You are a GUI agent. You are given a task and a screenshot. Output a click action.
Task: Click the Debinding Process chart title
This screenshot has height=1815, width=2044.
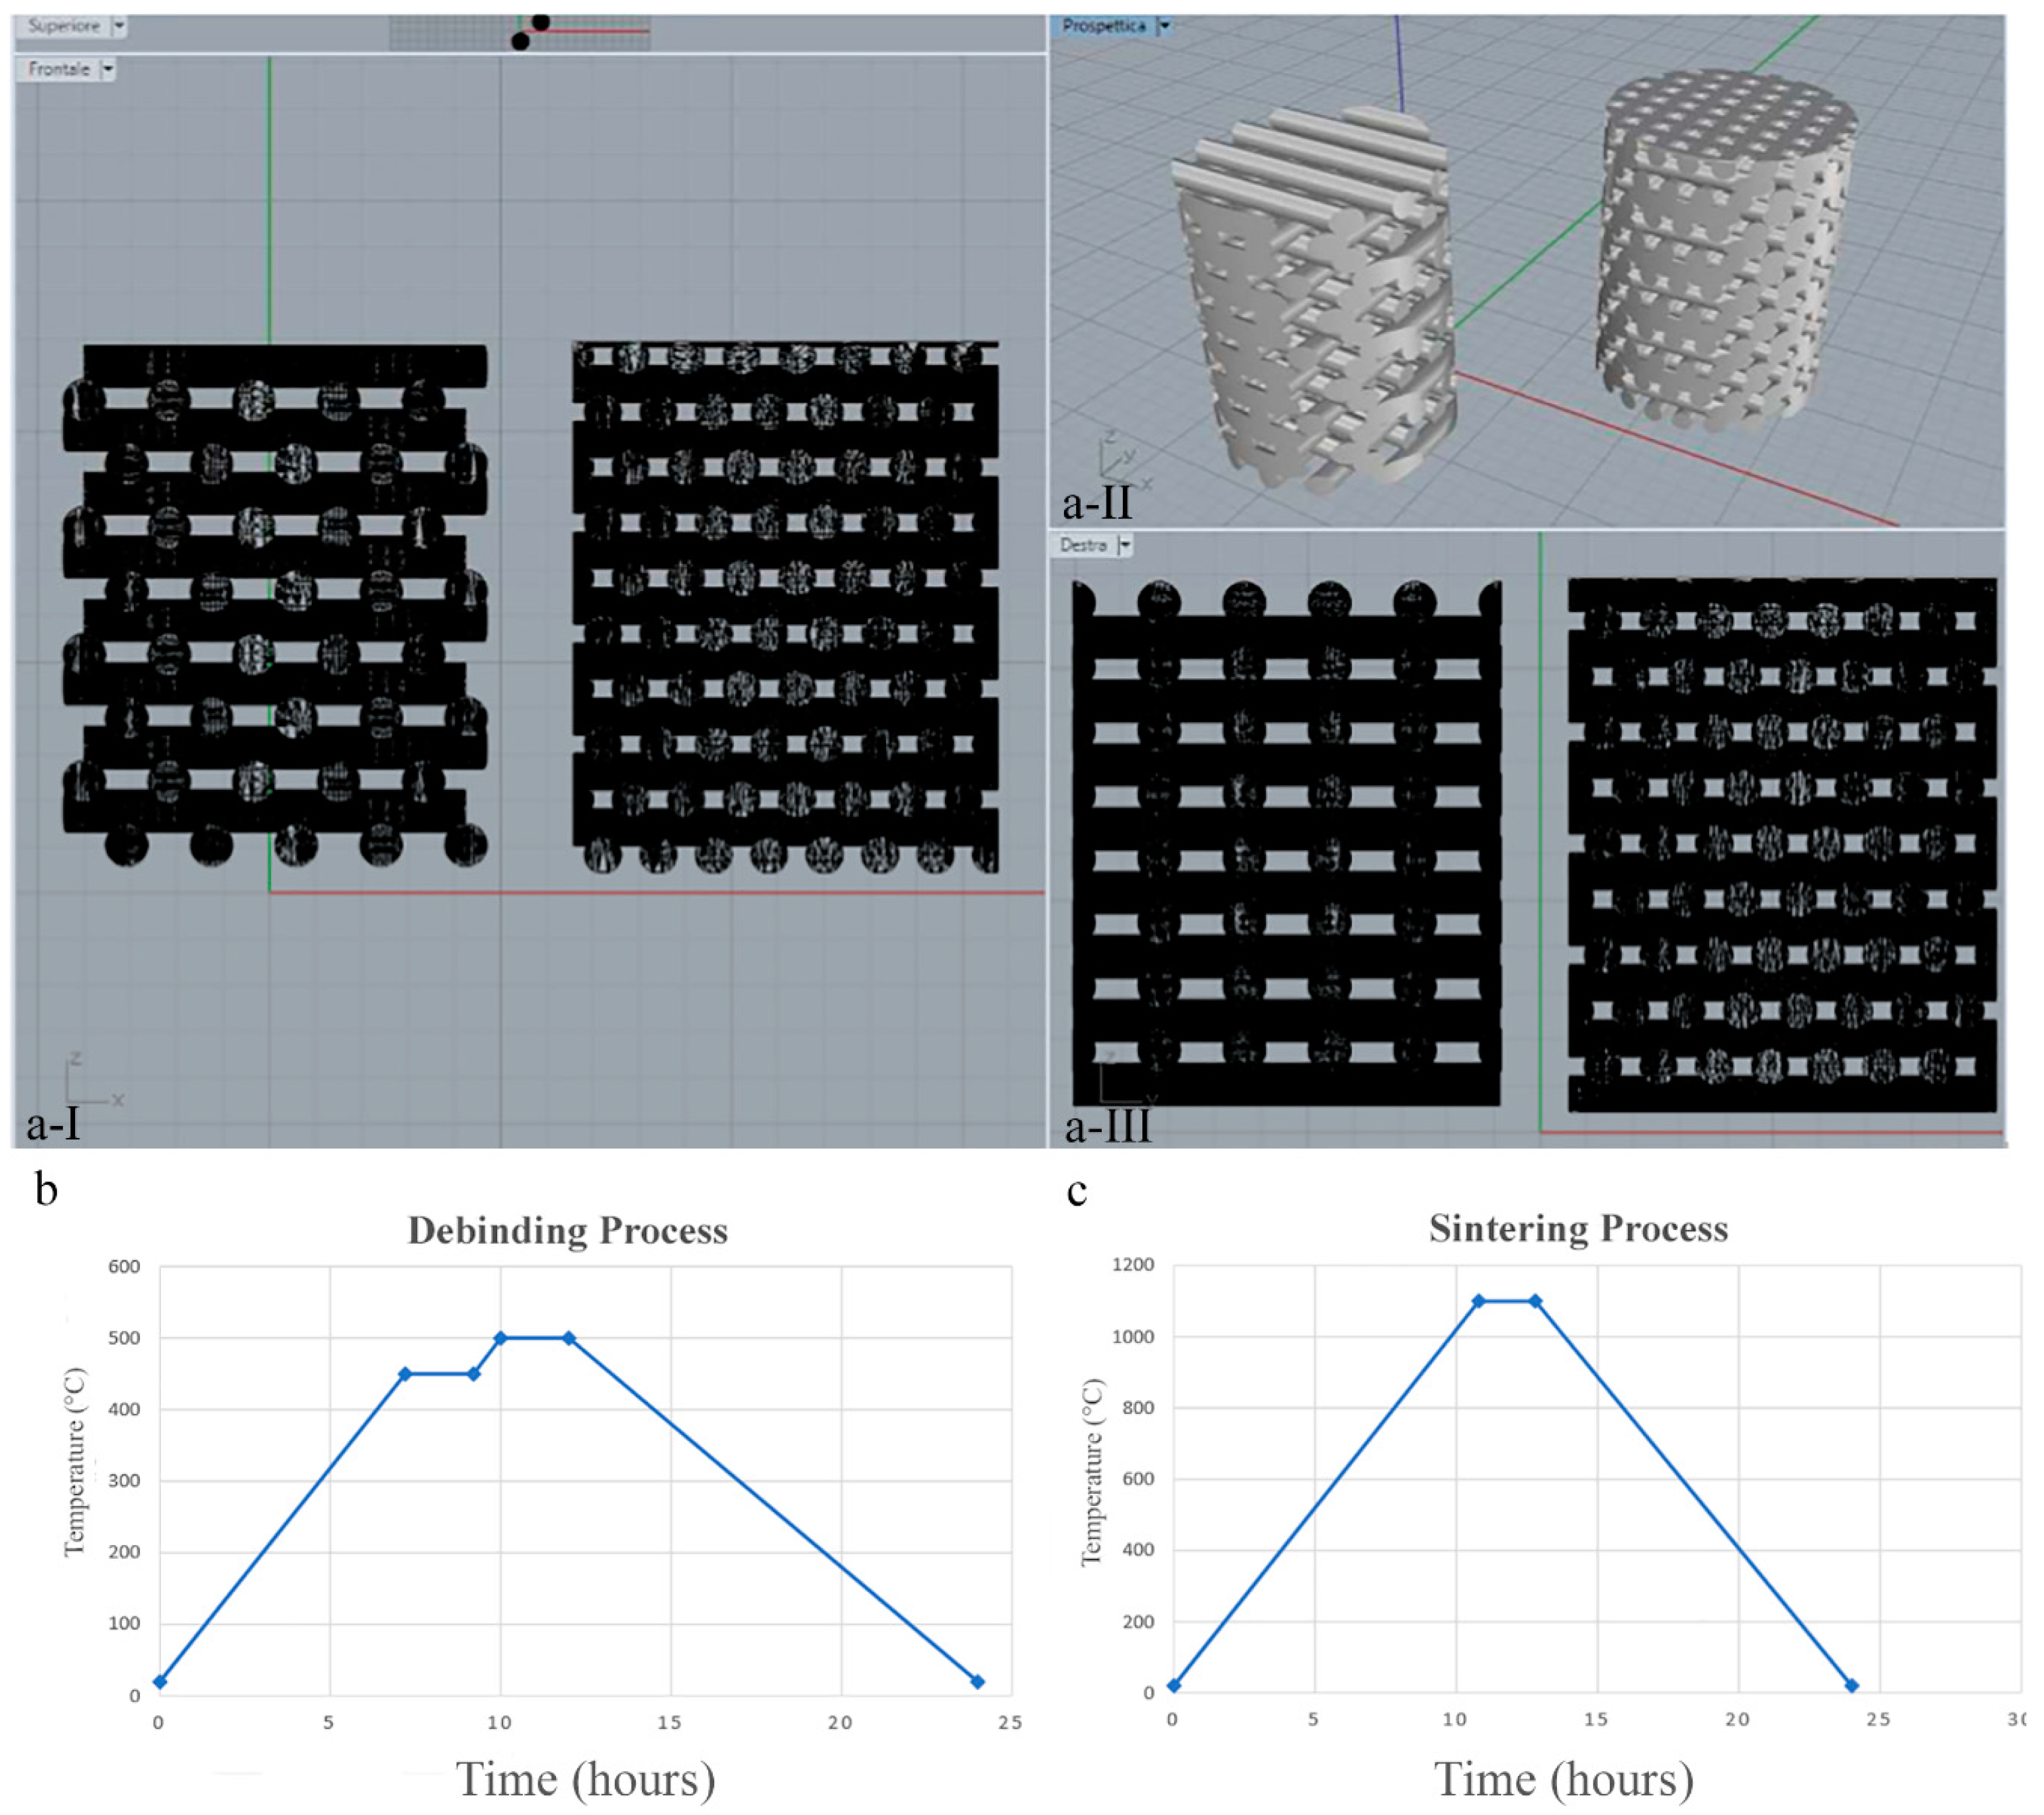pos(567,1230)
